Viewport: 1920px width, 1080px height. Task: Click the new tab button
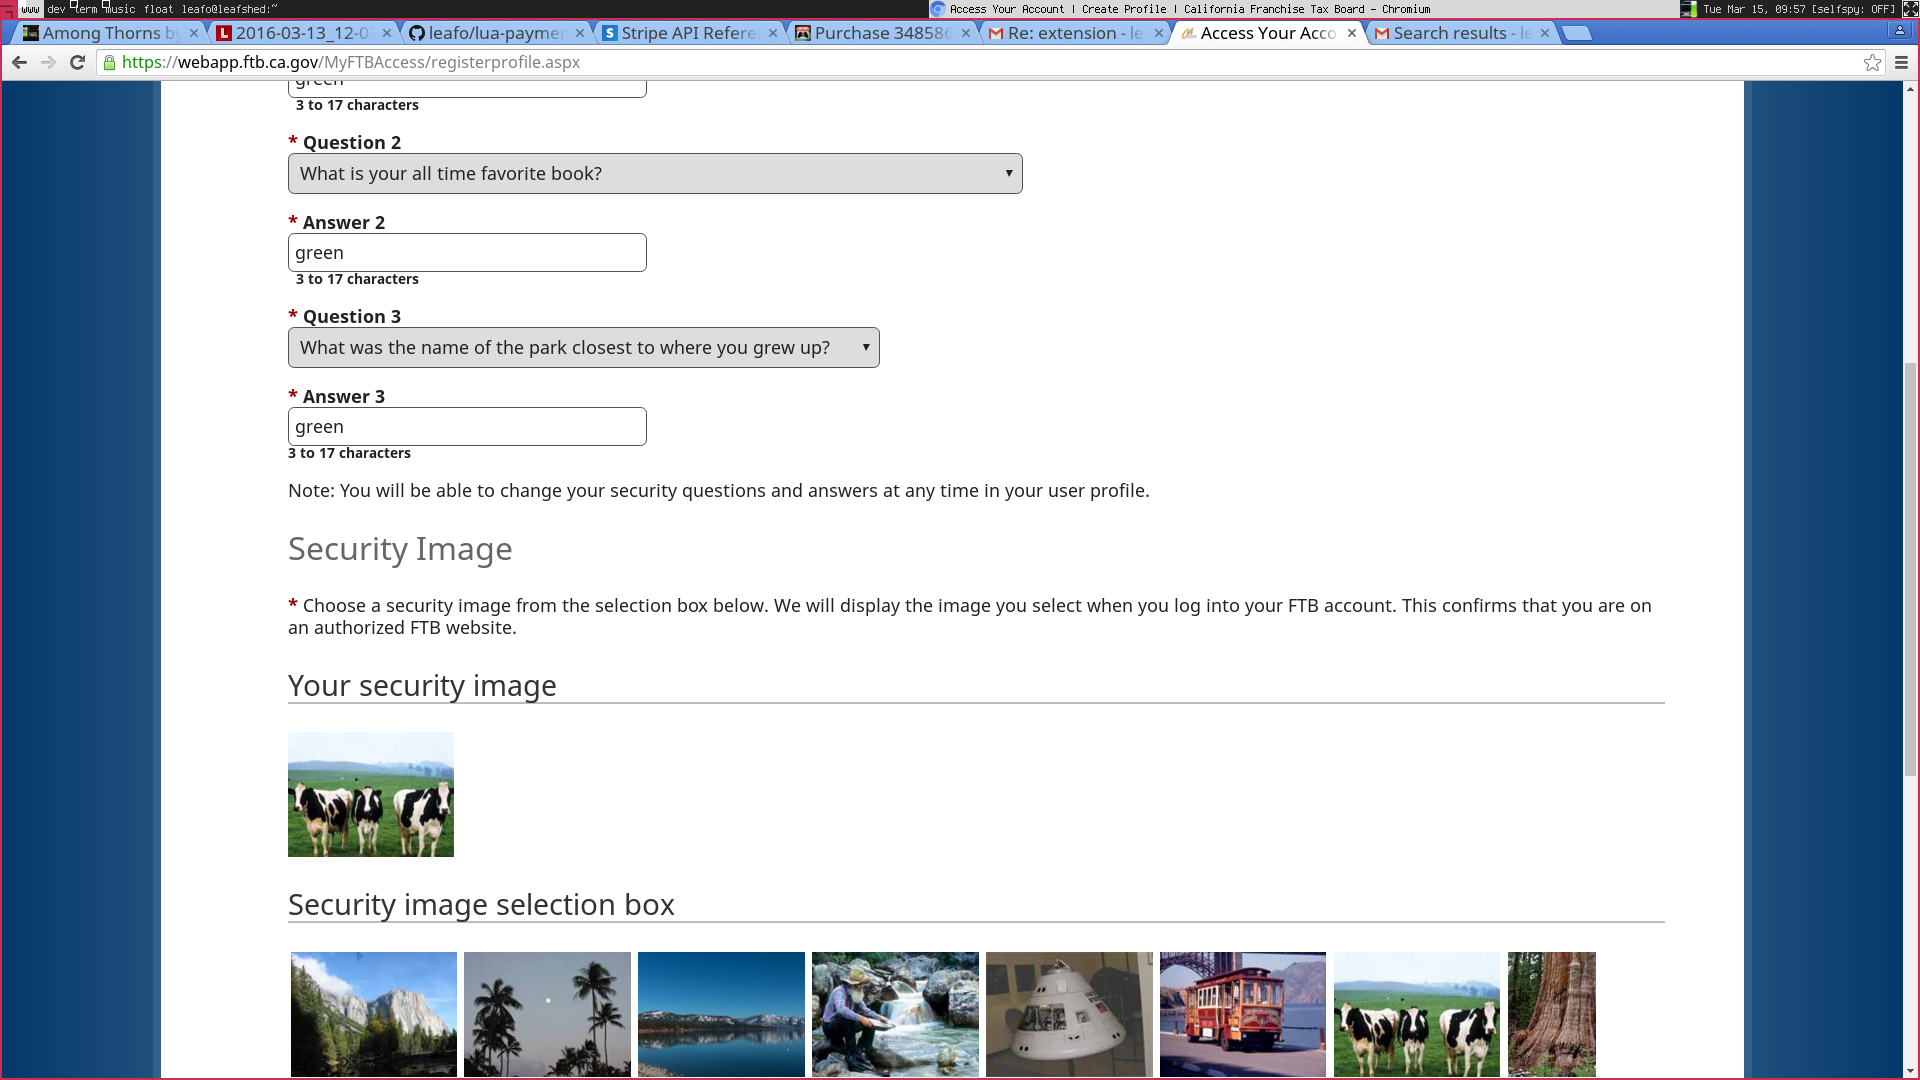click(x=1576, y=33)
